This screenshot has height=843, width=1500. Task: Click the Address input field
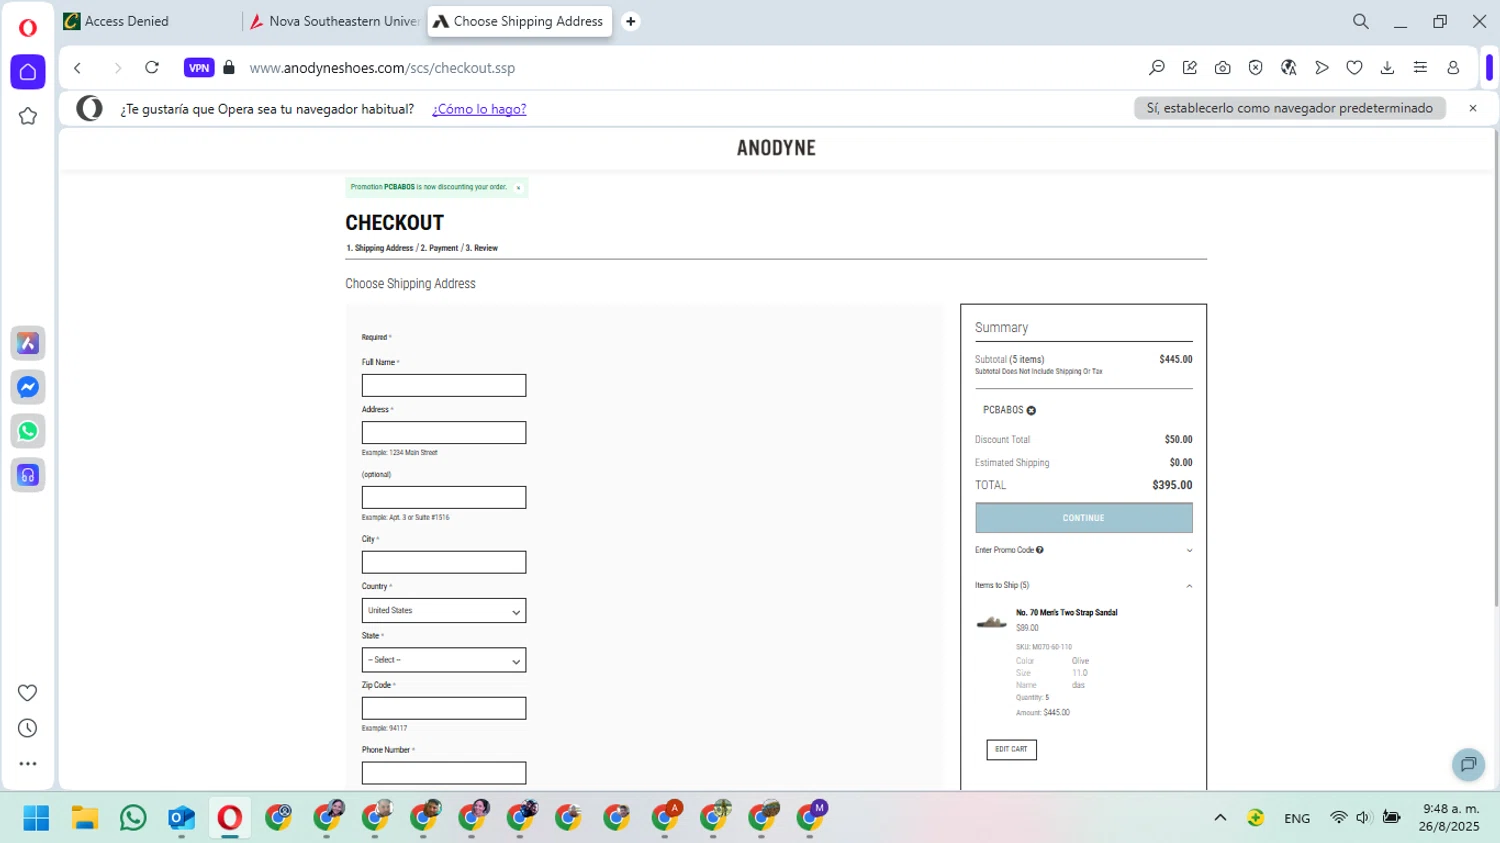pos(444,432)
